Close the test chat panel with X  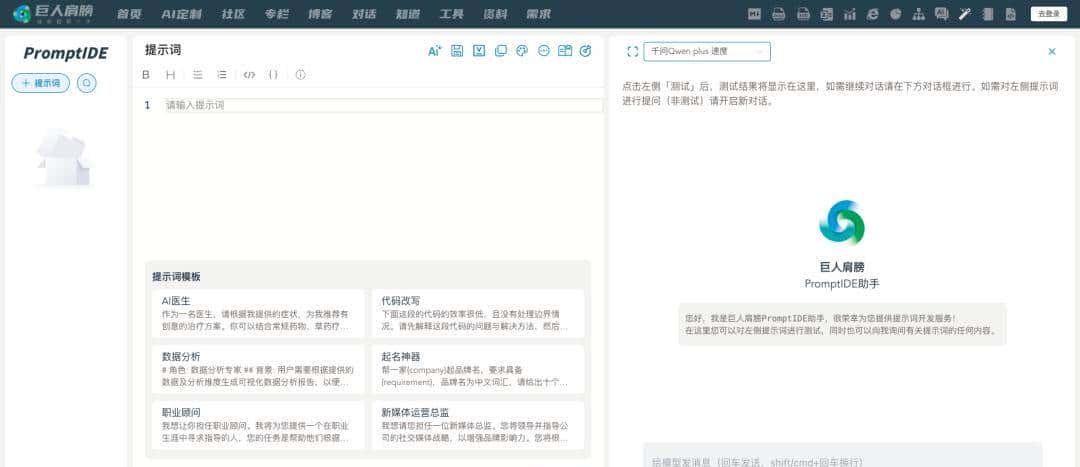tap(1051, 51)
